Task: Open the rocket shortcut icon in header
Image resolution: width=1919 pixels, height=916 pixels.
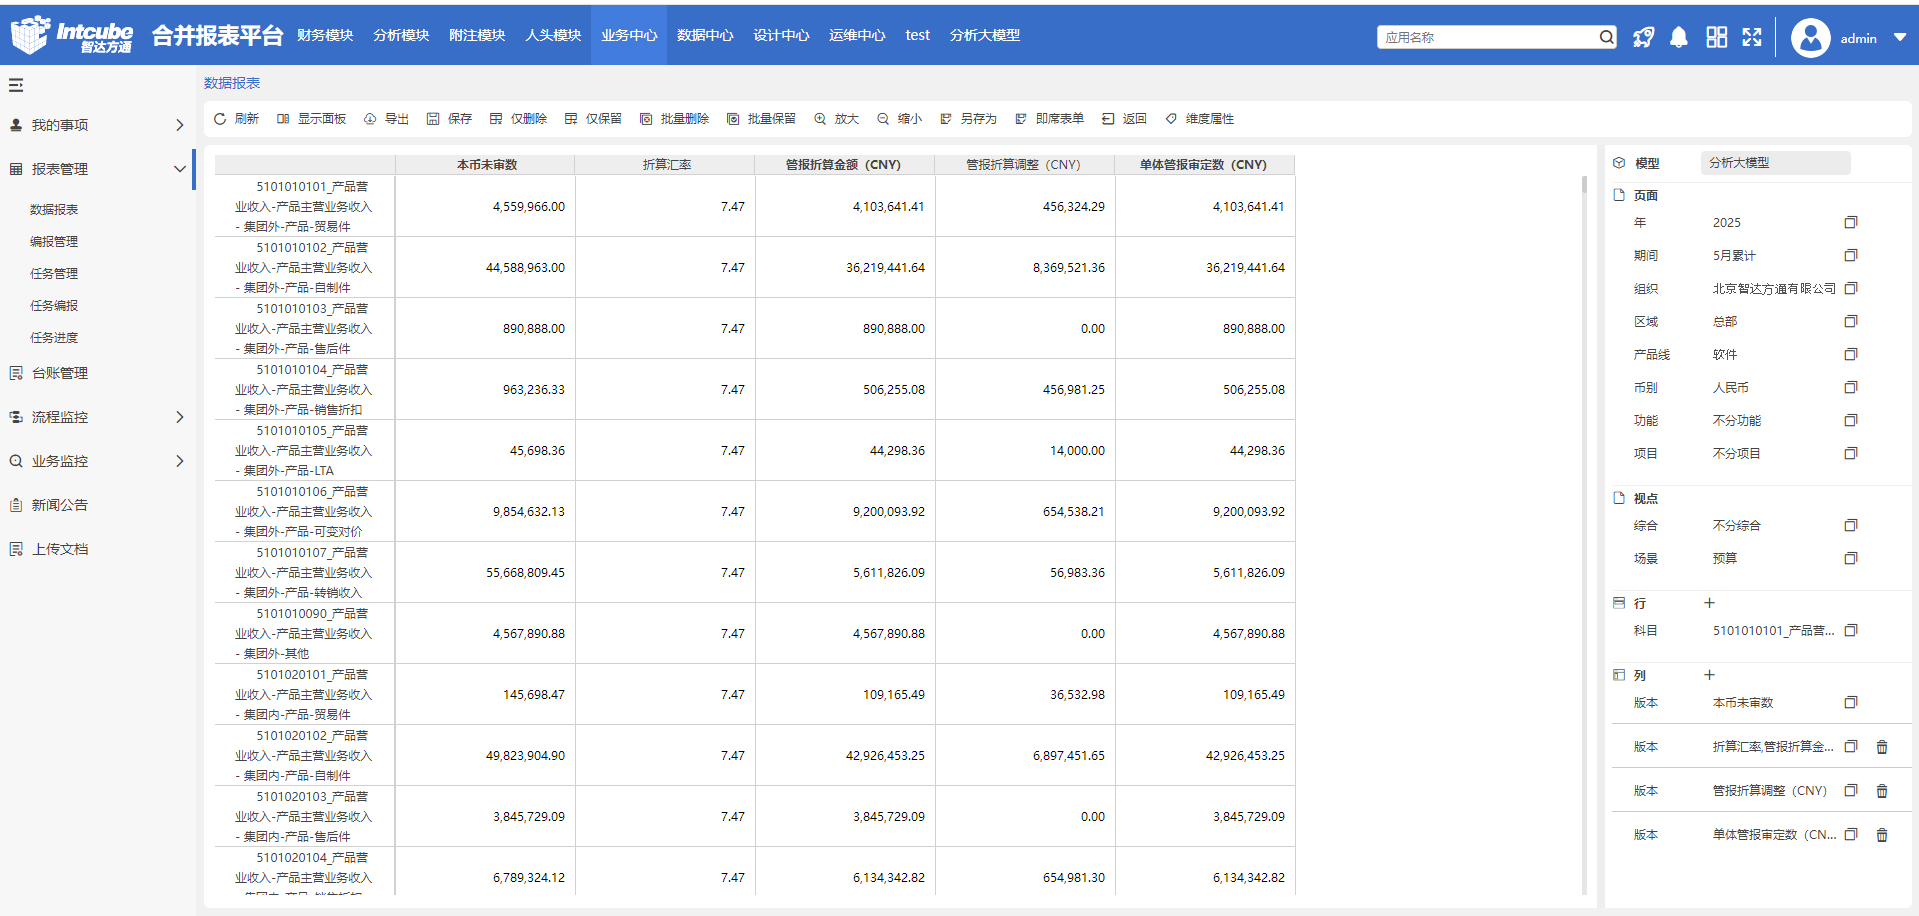Action: [x=1643, y=38]
